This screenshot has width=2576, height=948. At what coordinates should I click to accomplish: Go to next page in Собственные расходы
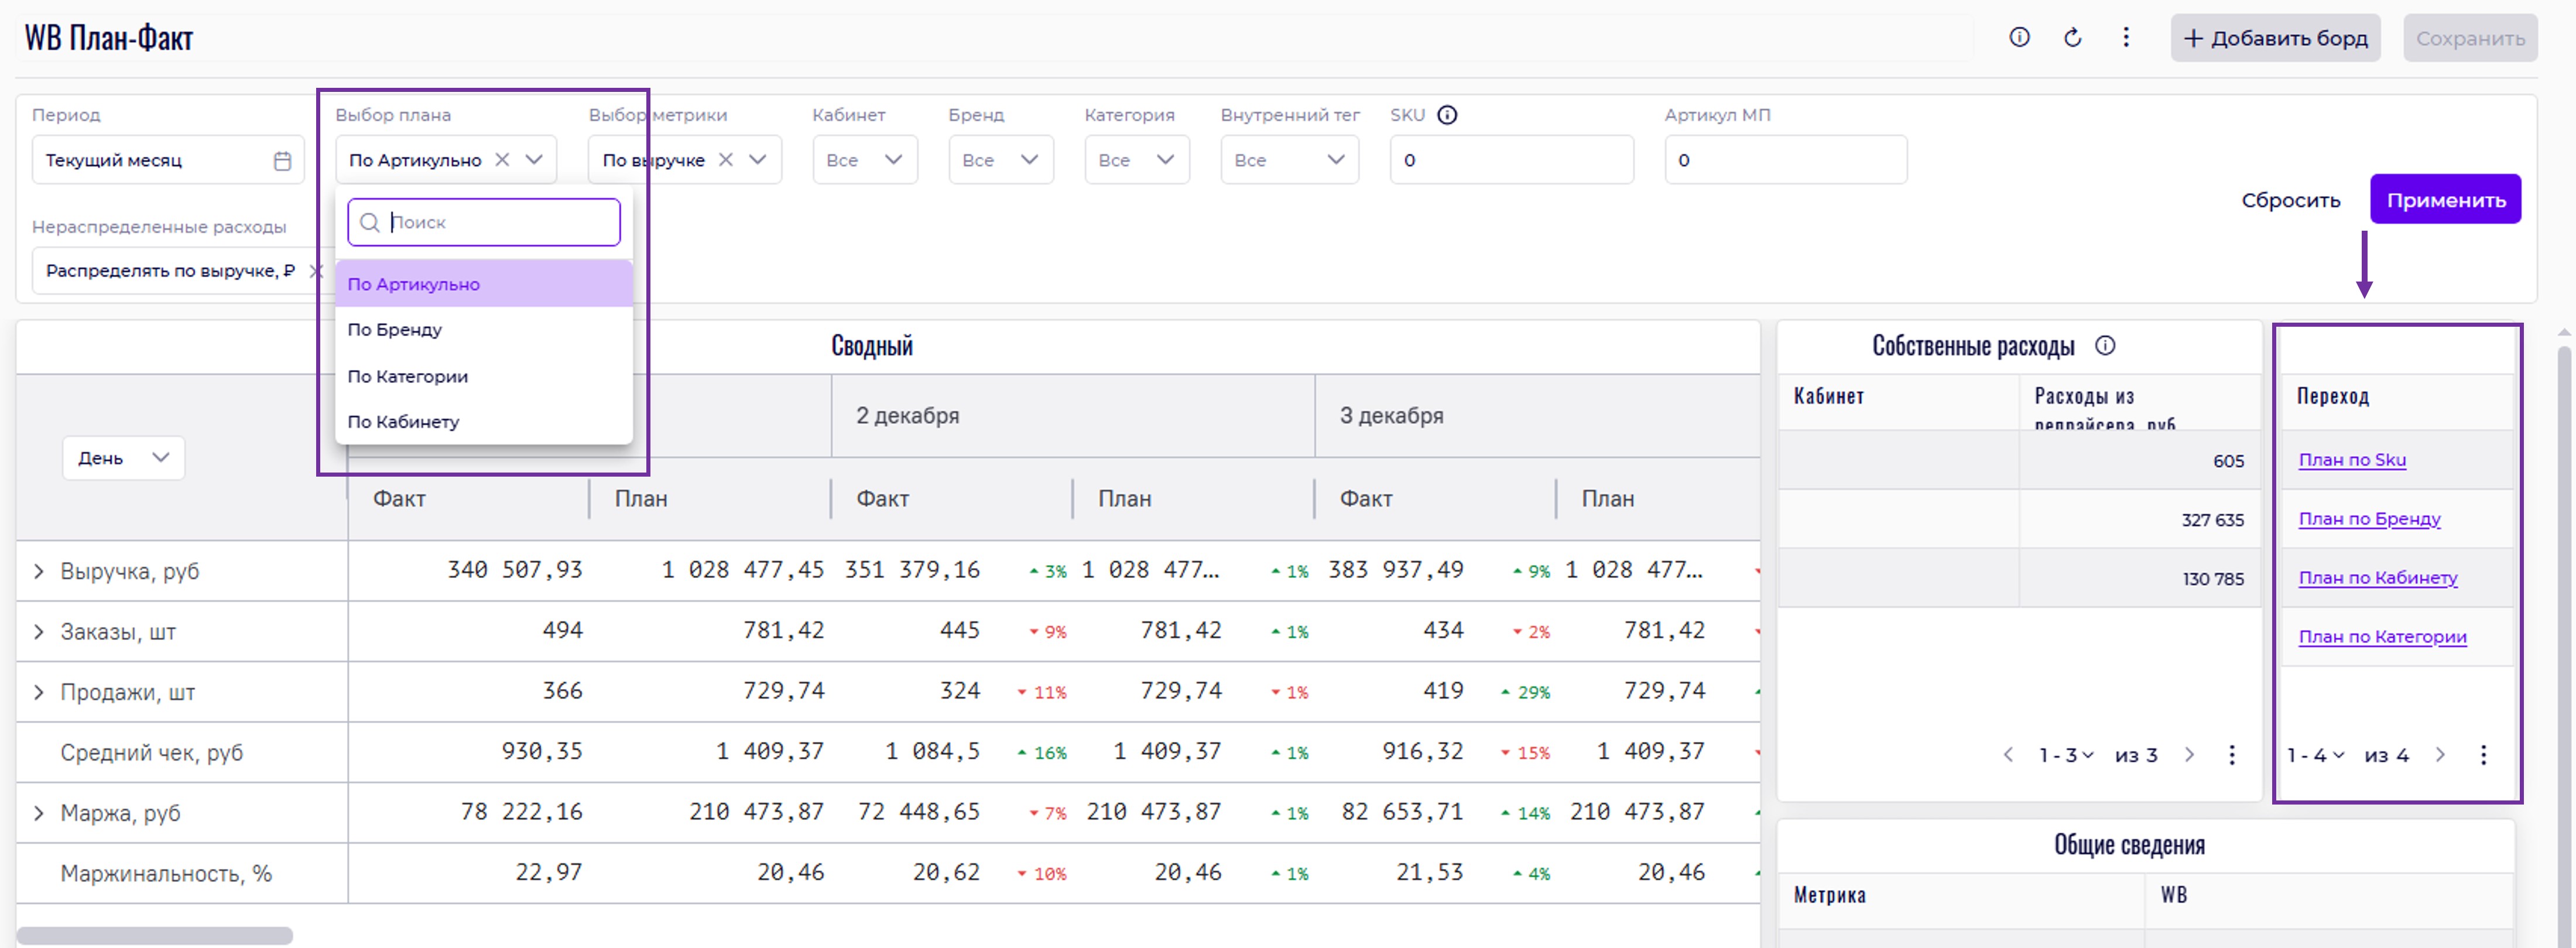click(x=2189, y=755)
